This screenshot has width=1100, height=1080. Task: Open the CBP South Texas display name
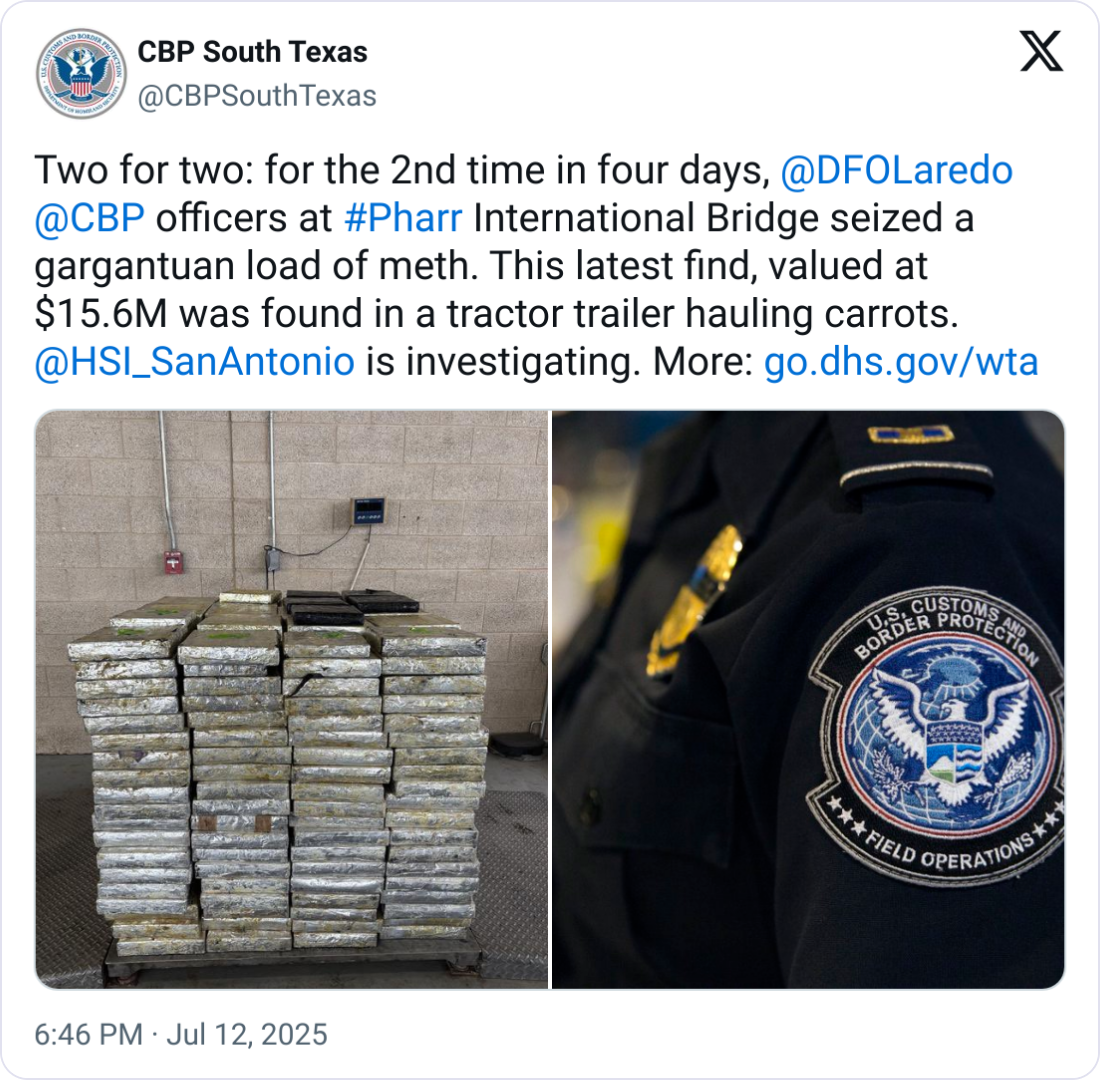click(252, 52)
